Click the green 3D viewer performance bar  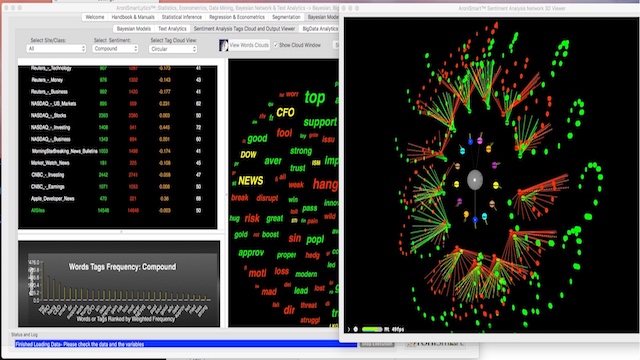click(372, 329)
